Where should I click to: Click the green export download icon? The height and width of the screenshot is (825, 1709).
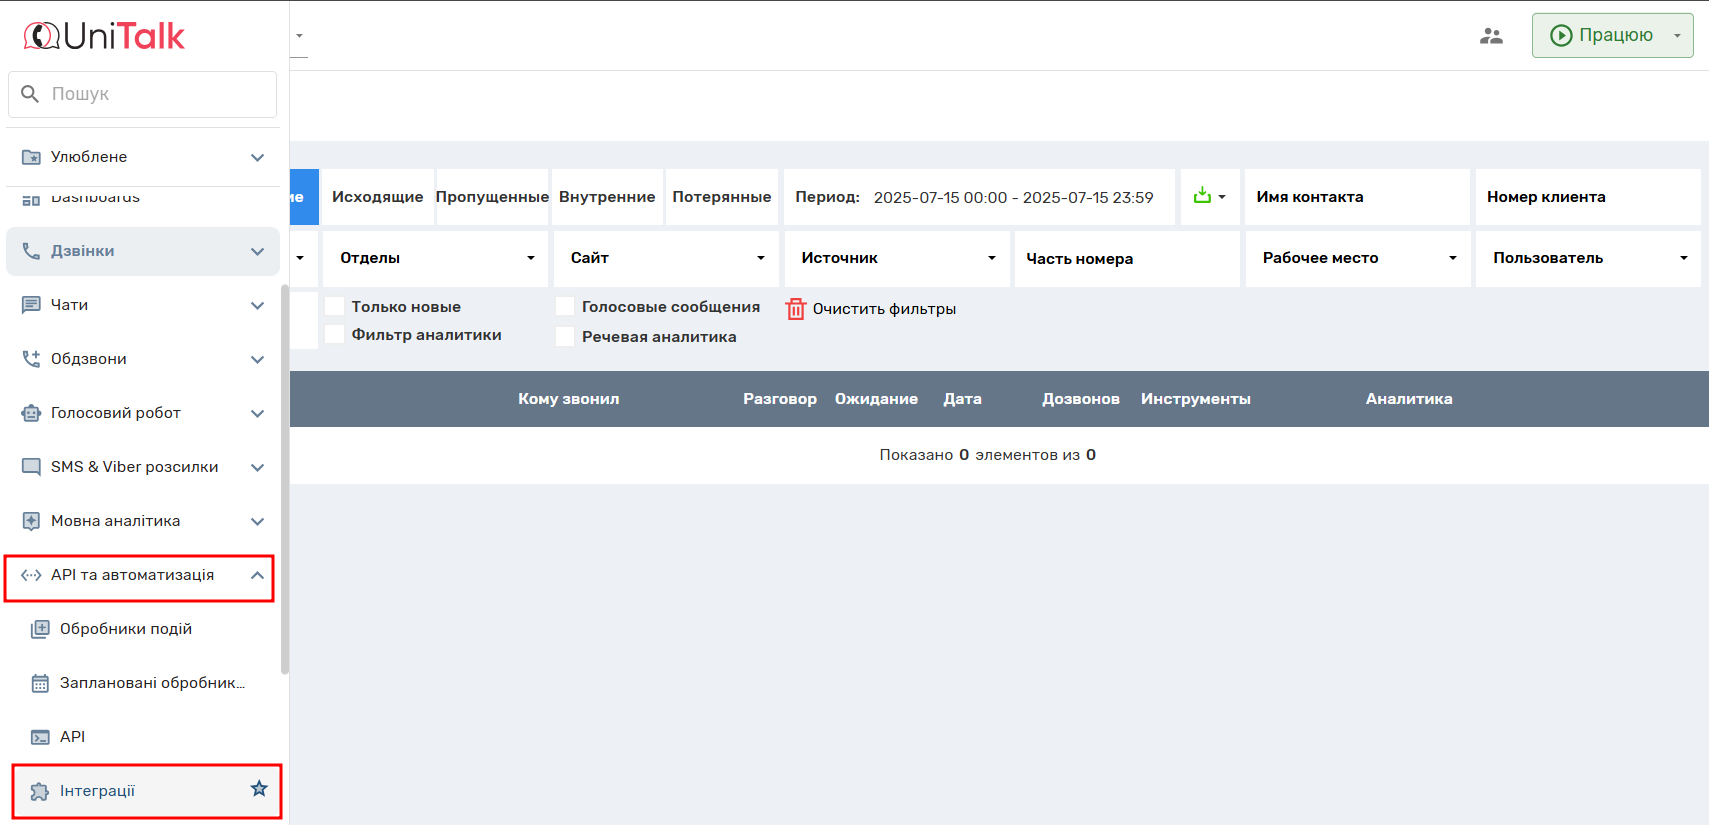[x=1202, y=196]
